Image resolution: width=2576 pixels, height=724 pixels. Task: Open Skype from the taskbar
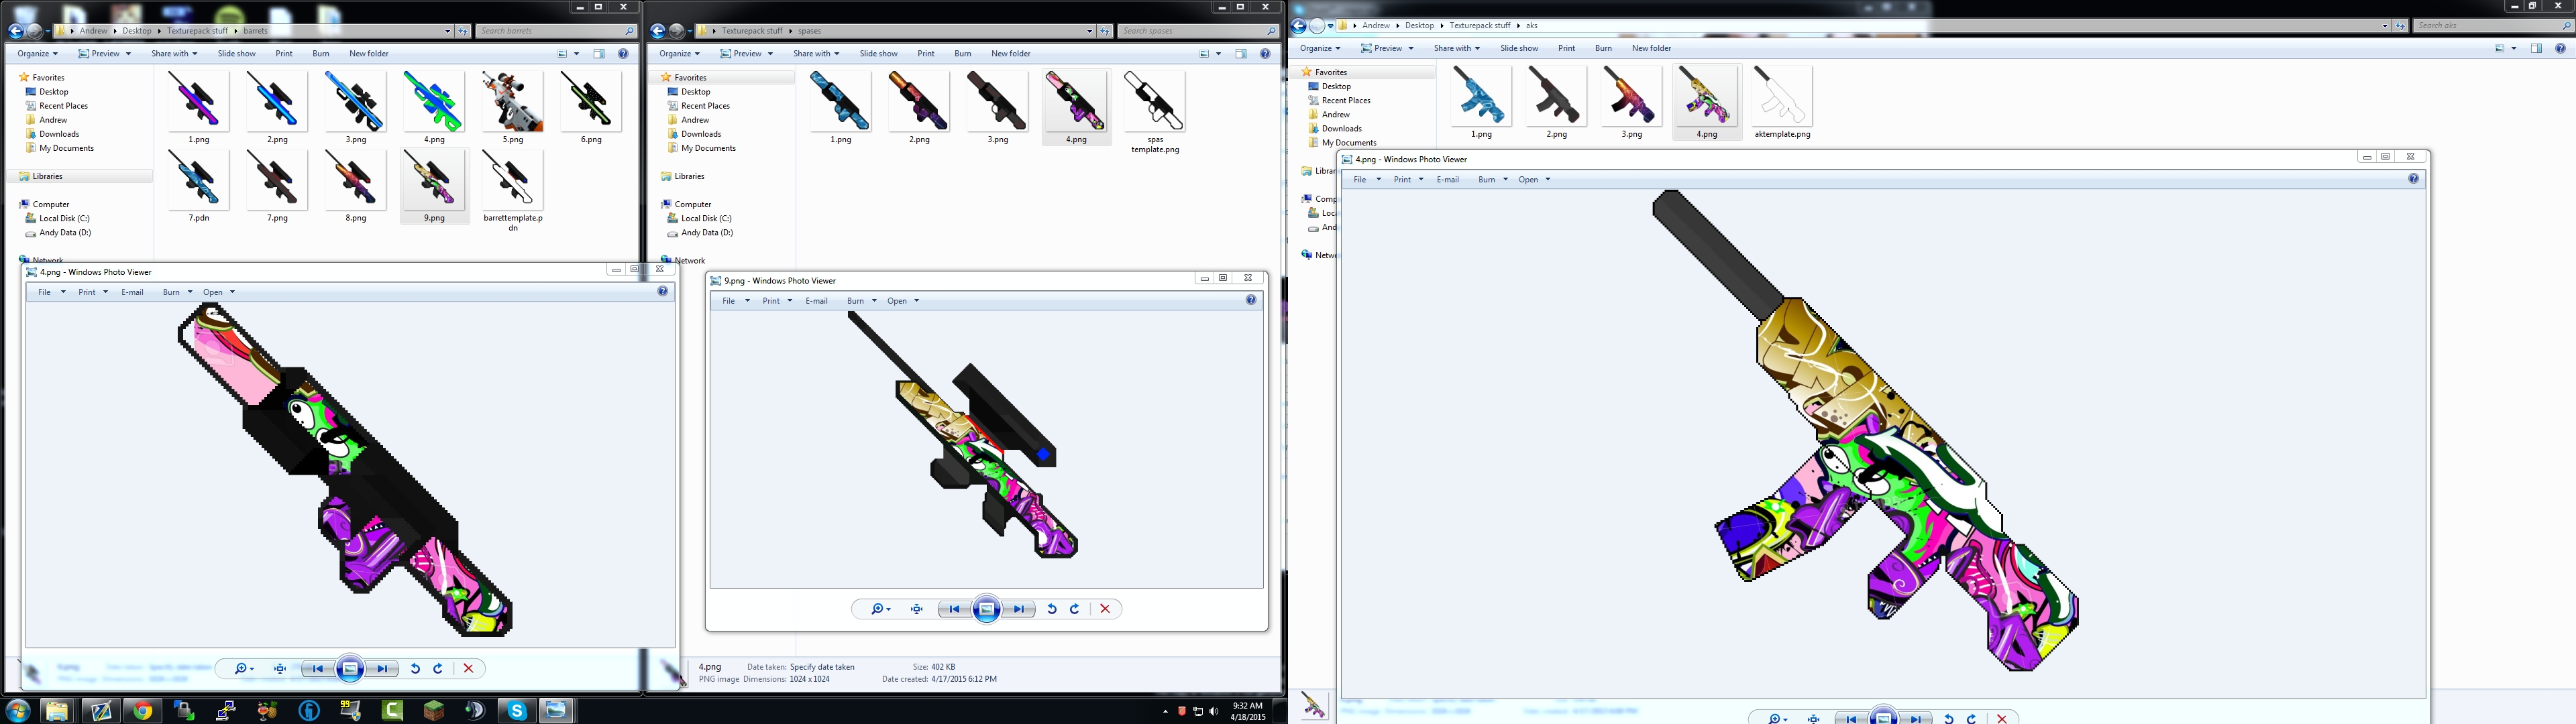point(517,711)
